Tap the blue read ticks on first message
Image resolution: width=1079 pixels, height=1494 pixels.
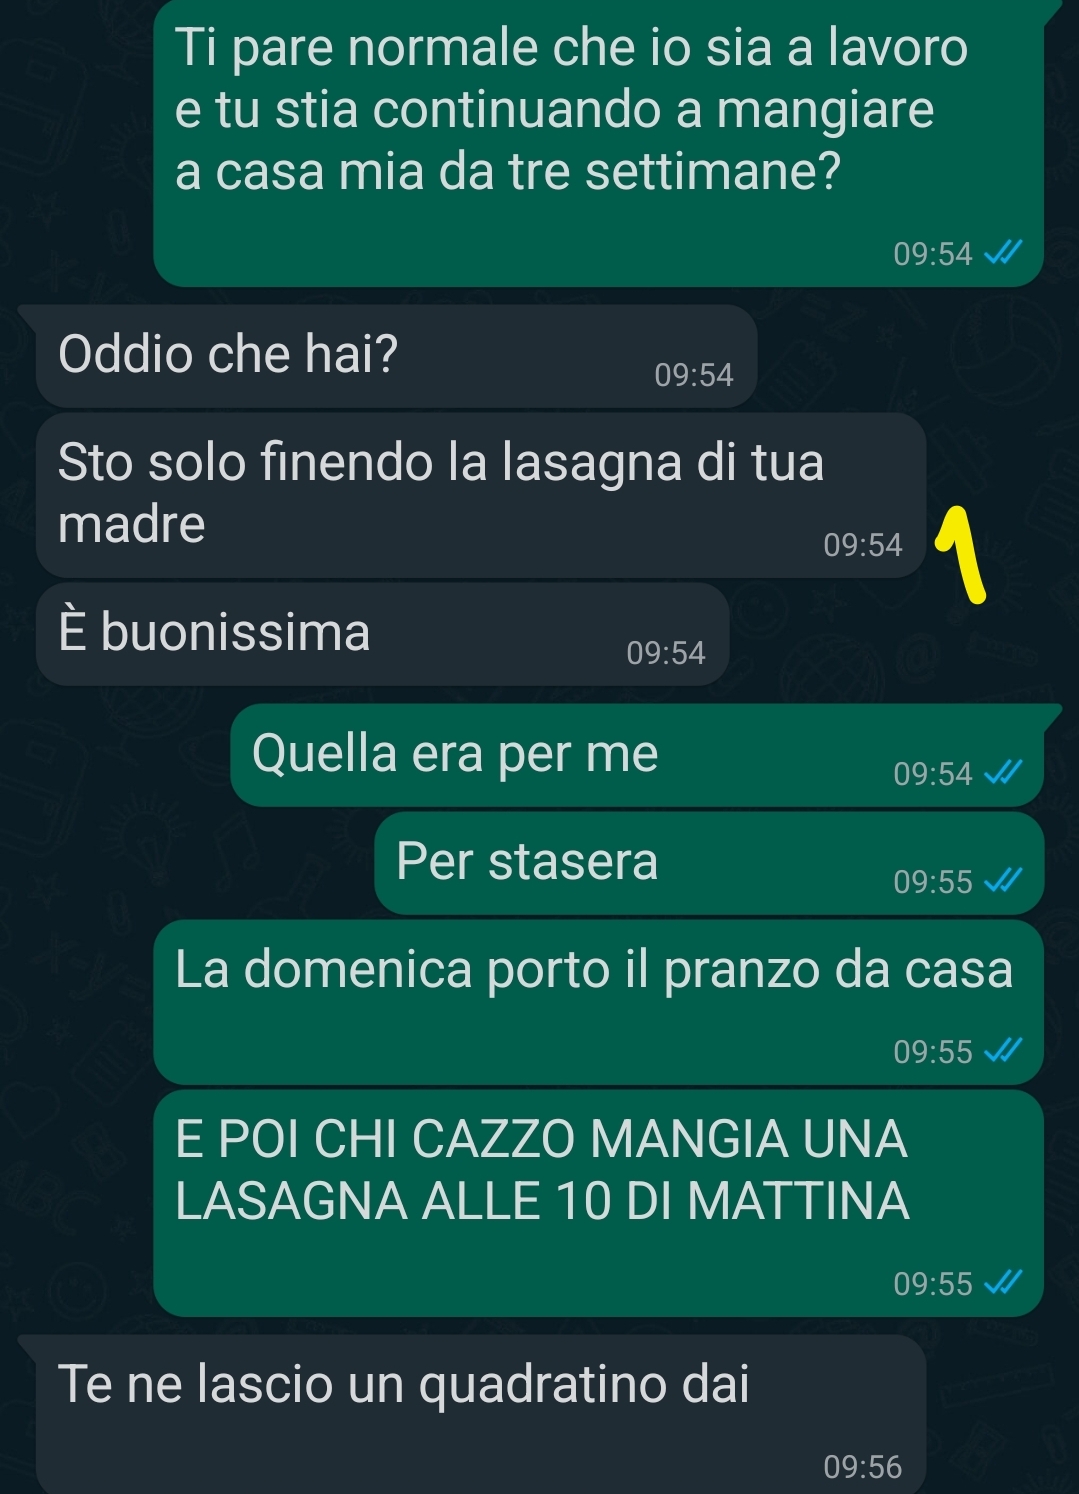pos(1003,254)
